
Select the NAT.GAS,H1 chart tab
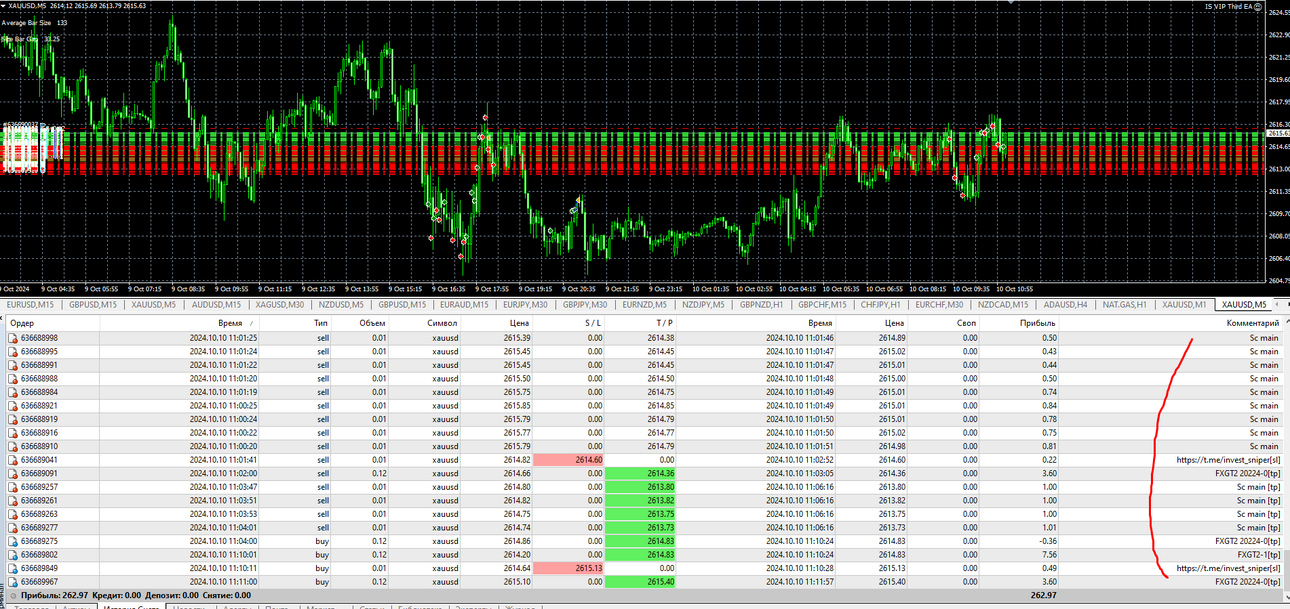coord(1125,305)
